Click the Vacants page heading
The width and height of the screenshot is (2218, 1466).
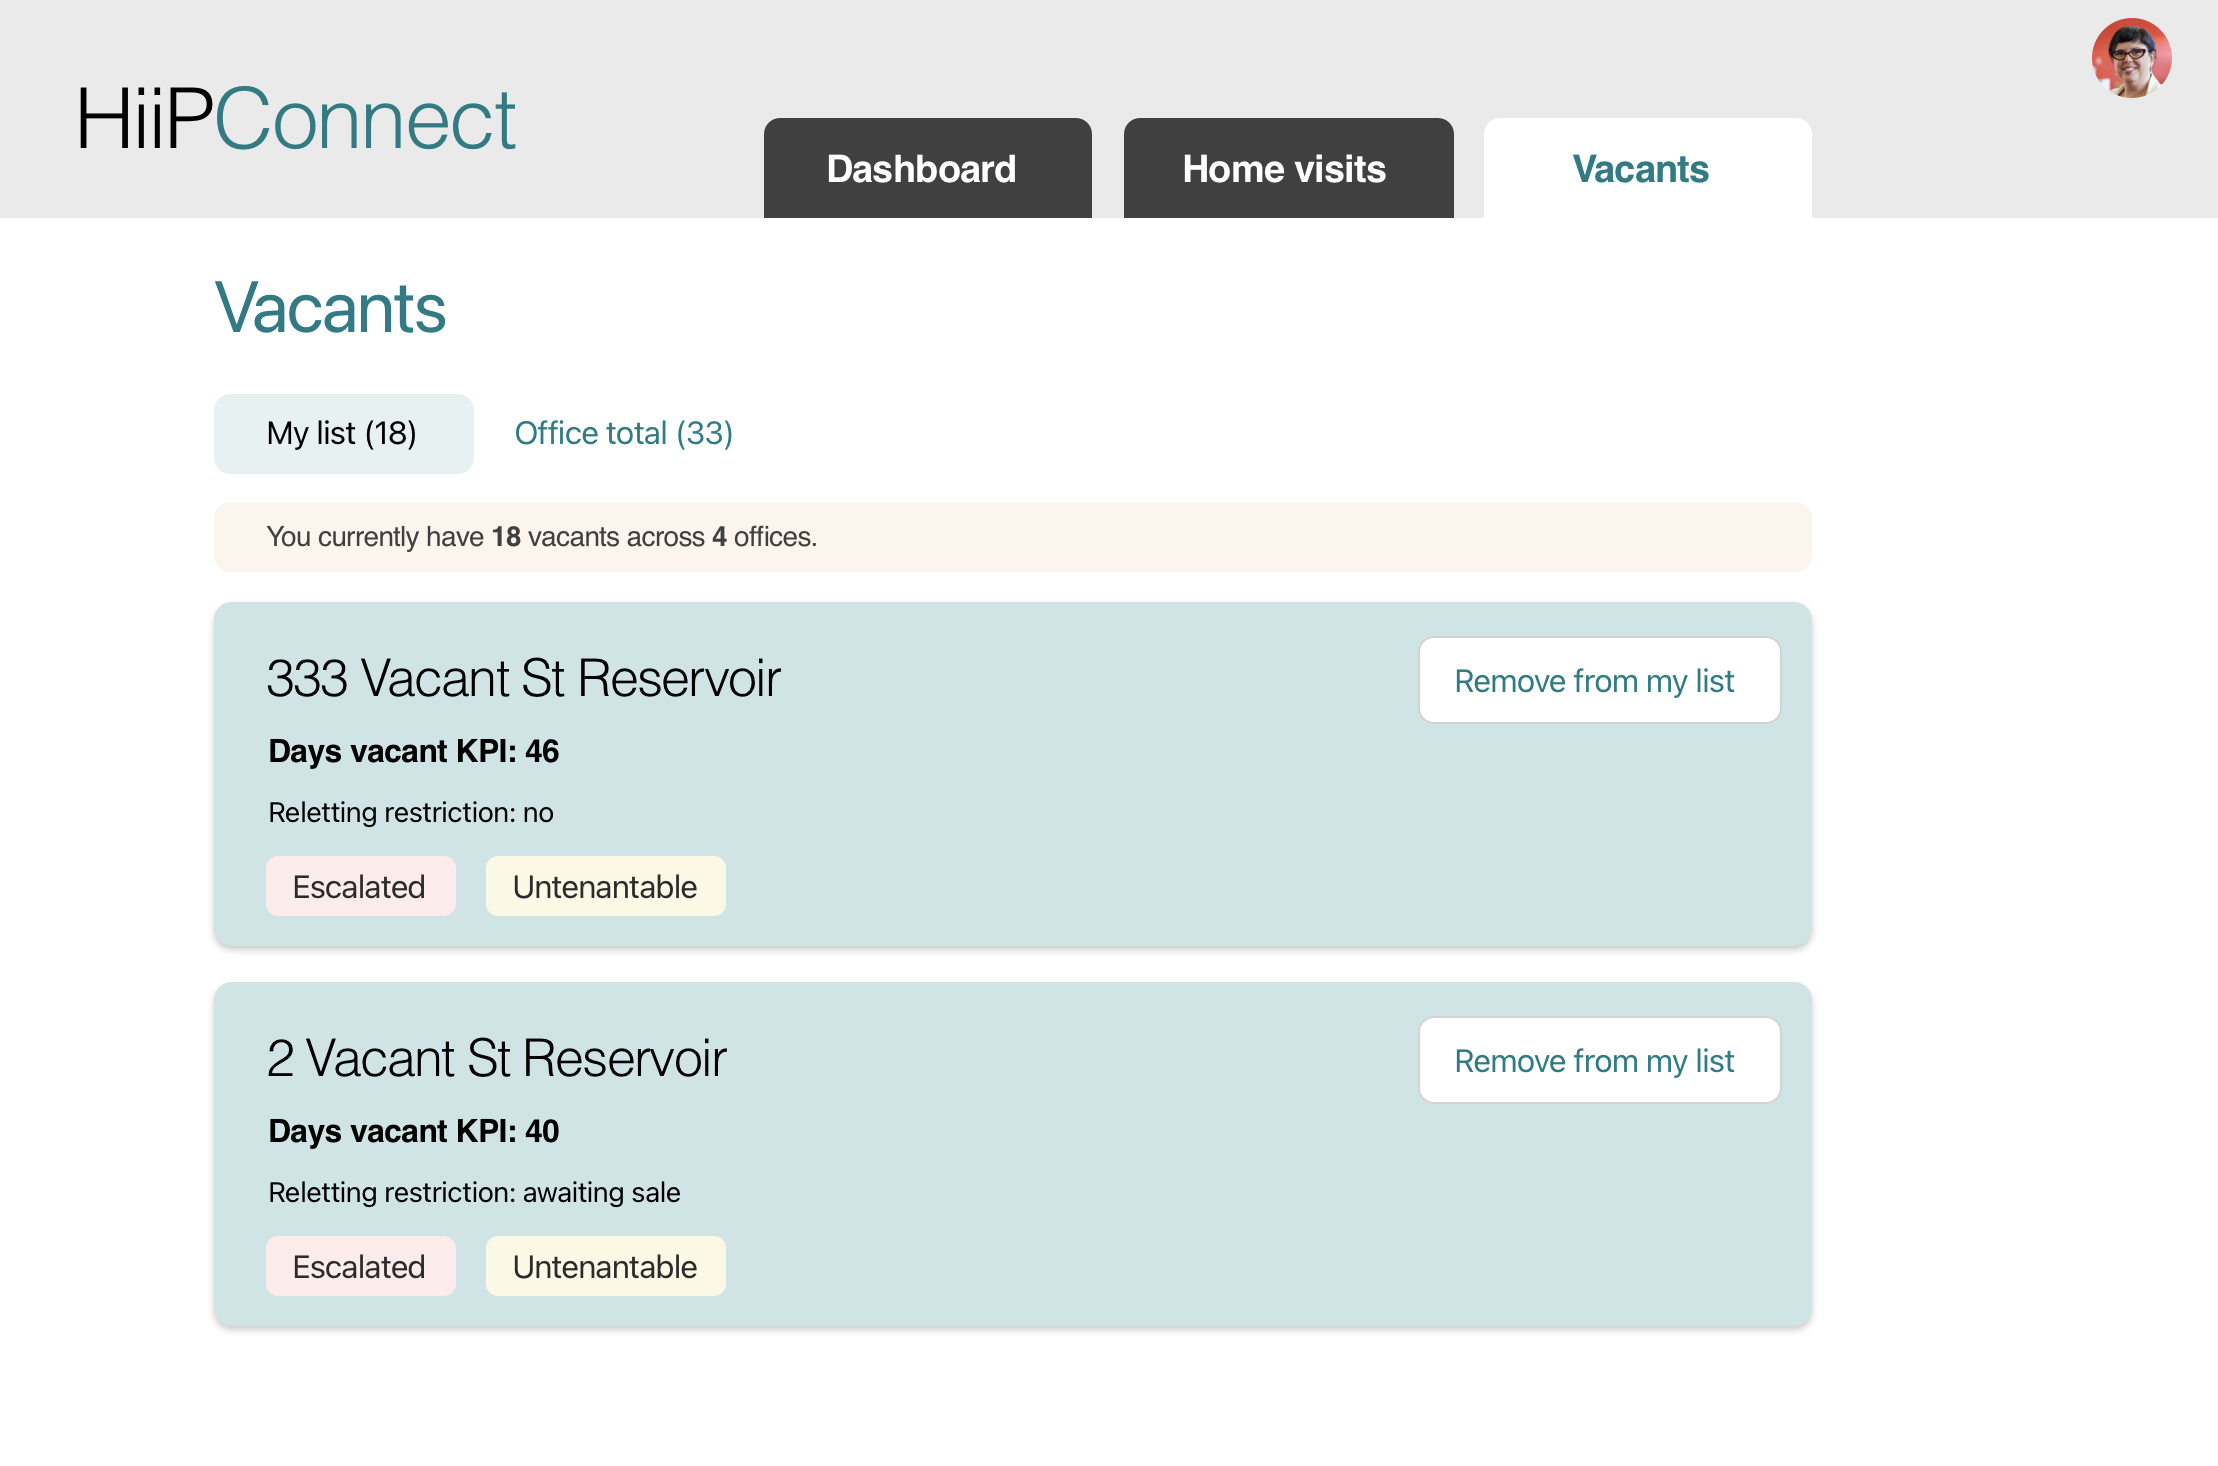[330, 308]
